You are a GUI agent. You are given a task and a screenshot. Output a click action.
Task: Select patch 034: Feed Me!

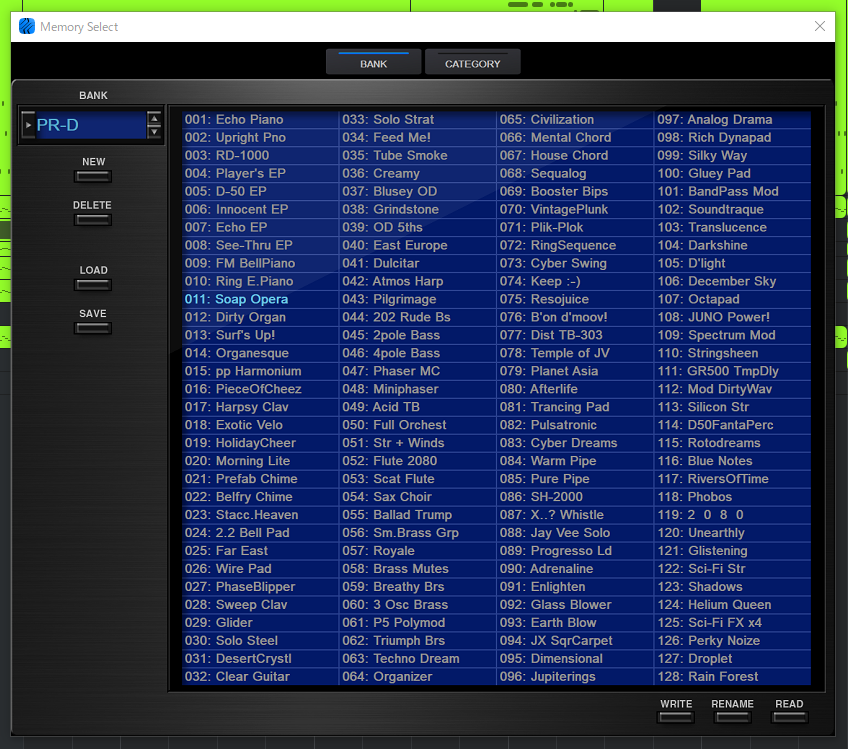418,137
